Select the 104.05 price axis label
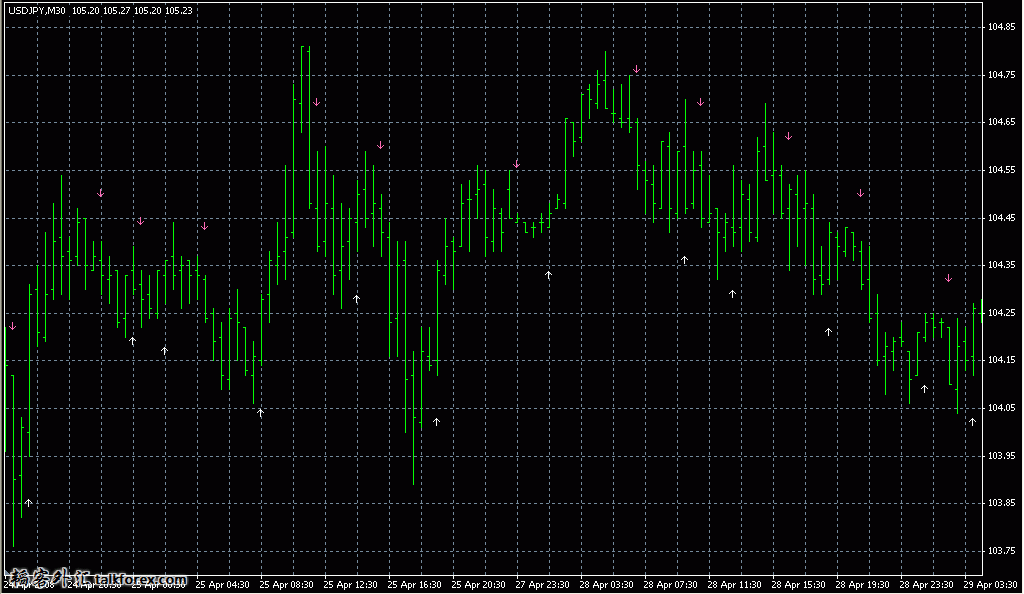 [x=1001, y=408]
